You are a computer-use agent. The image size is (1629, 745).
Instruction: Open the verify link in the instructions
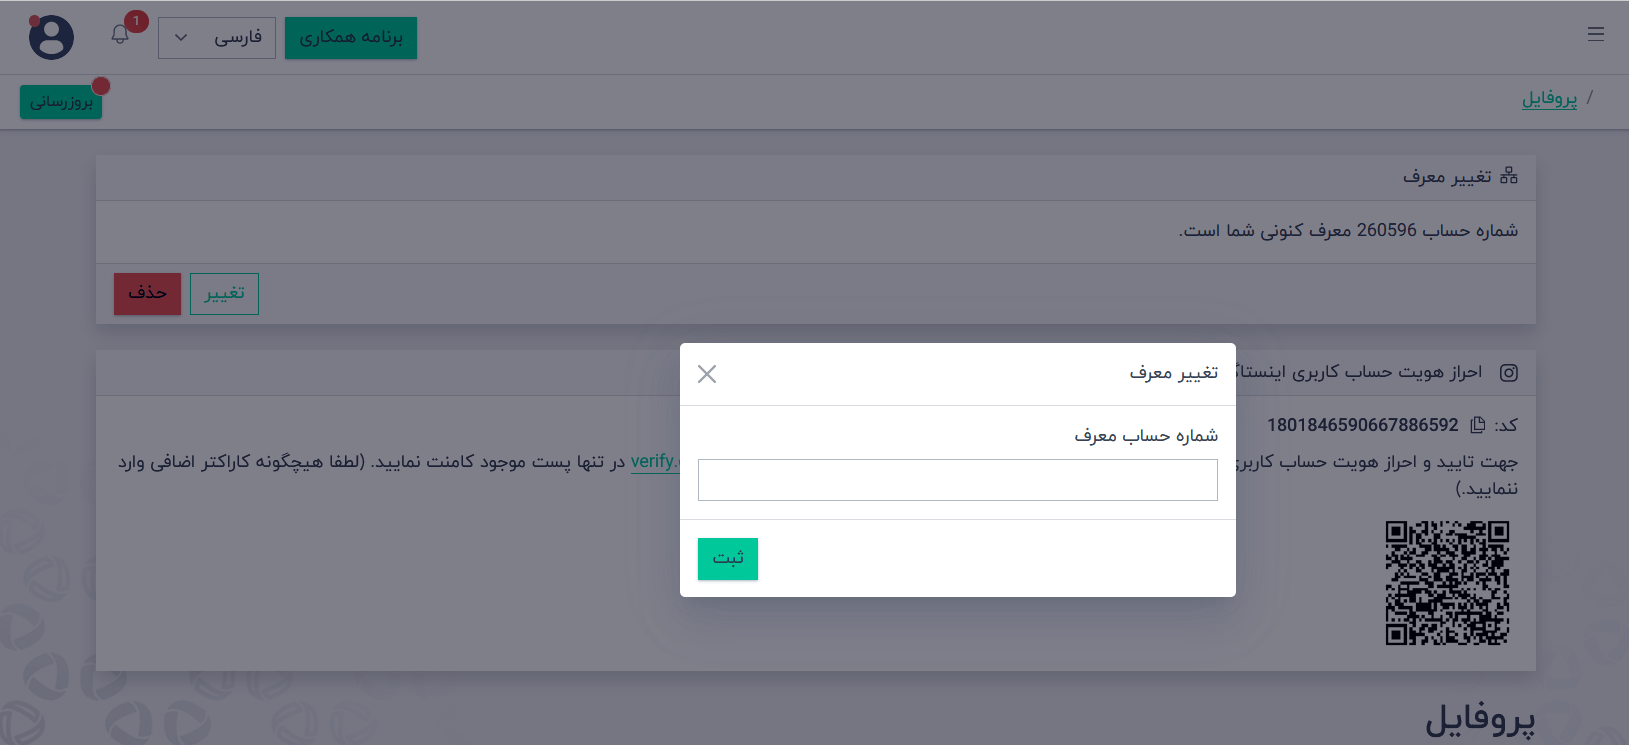[655, 460]
